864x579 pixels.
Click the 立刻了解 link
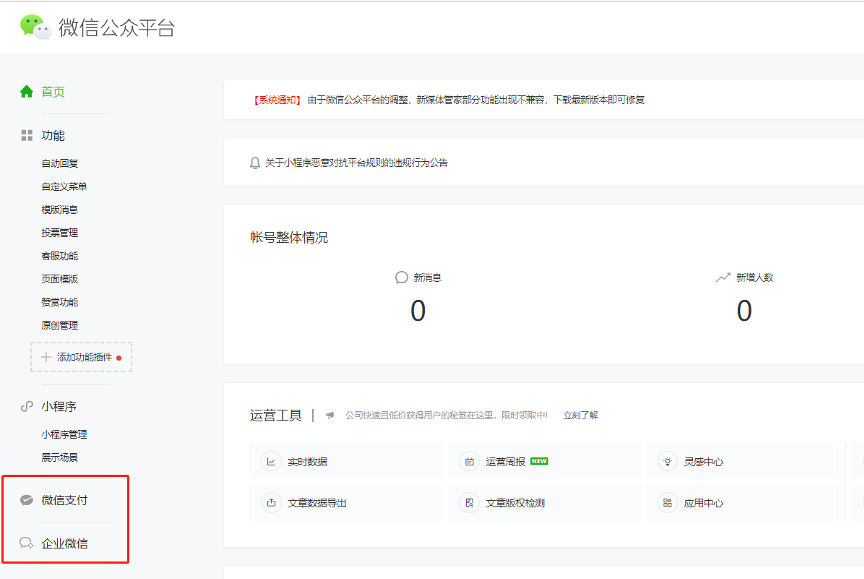(581, 415)
